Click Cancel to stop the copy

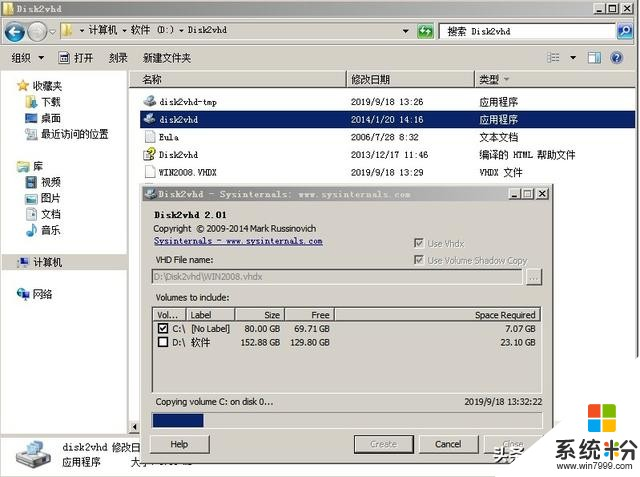pyautogui.click(x=448, y=444)
